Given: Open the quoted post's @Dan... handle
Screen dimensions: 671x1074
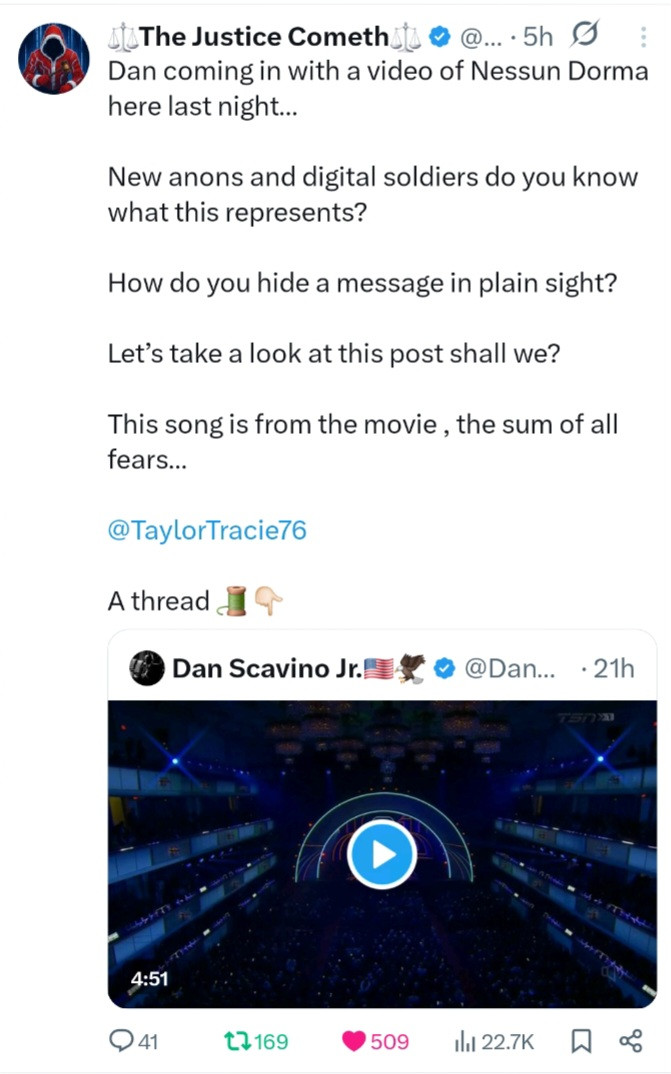Looking at the screenshot, I should click(506, 667).
